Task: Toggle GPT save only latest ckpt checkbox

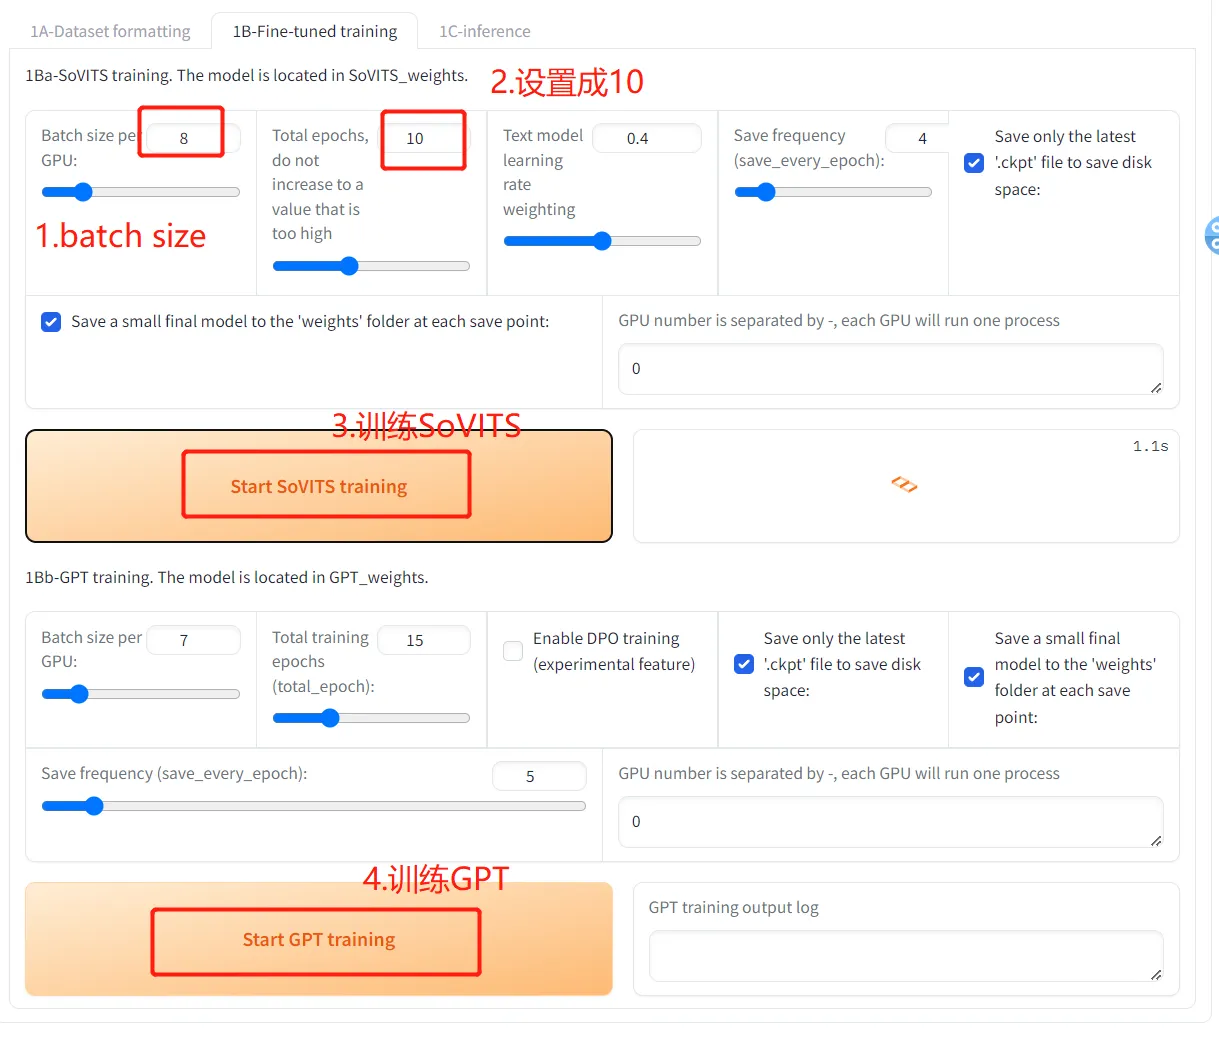Action: tap(744, 664)
